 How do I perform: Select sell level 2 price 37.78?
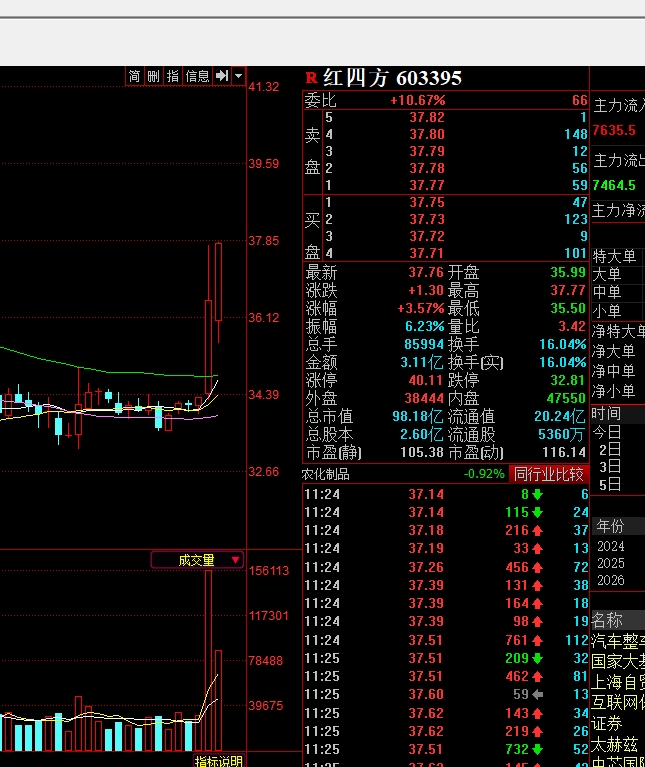coord(427,168)
